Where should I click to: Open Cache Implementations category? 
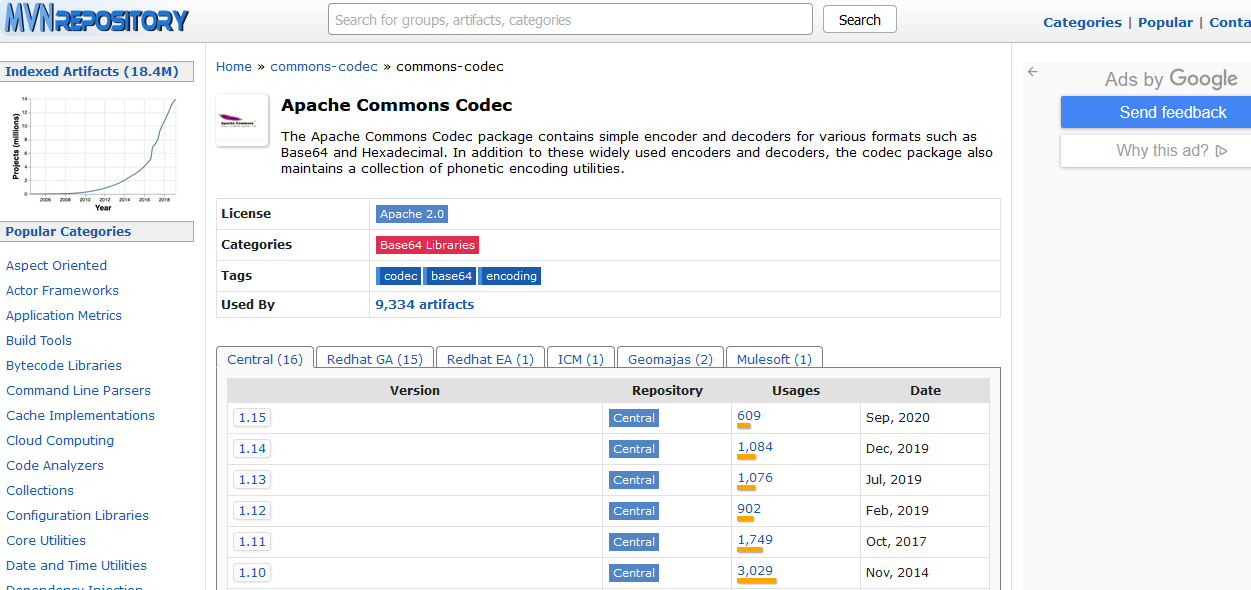(80, 416)
